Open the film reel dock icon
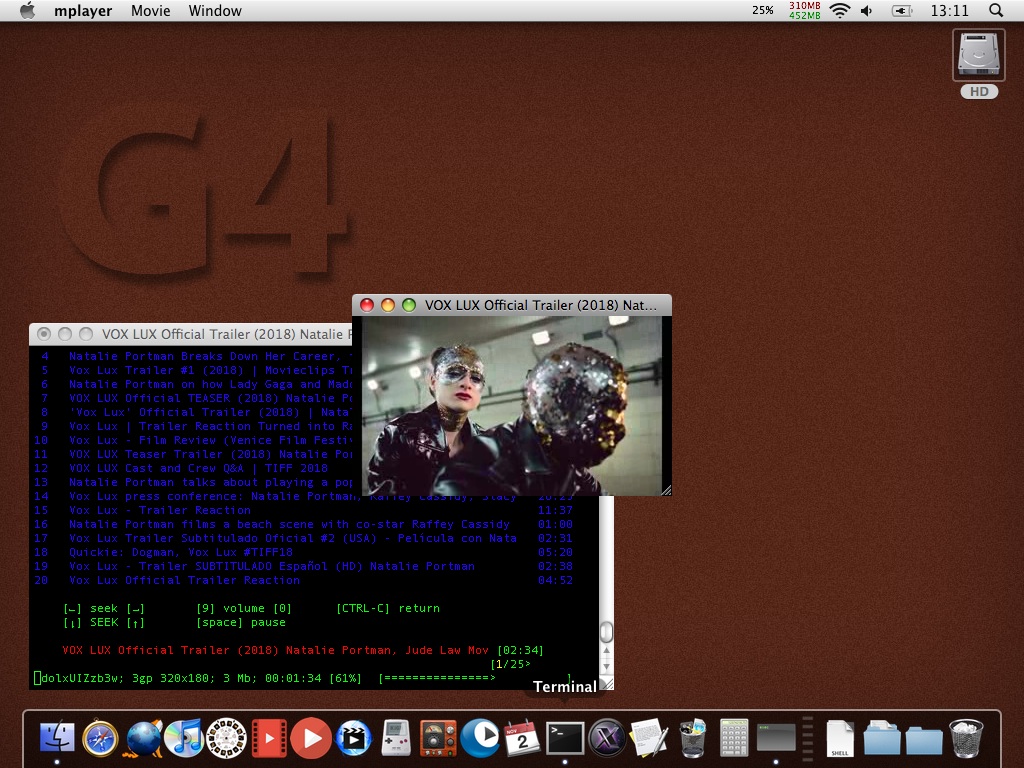Image resolution: width=1024 pixels, height=768 pixels. point(227,738)
